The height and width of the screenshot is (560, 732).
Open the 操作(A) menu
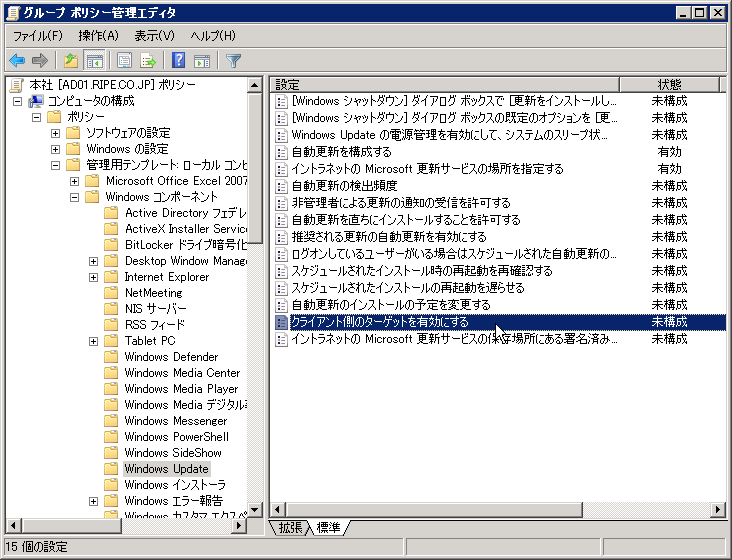coord(98,36)
